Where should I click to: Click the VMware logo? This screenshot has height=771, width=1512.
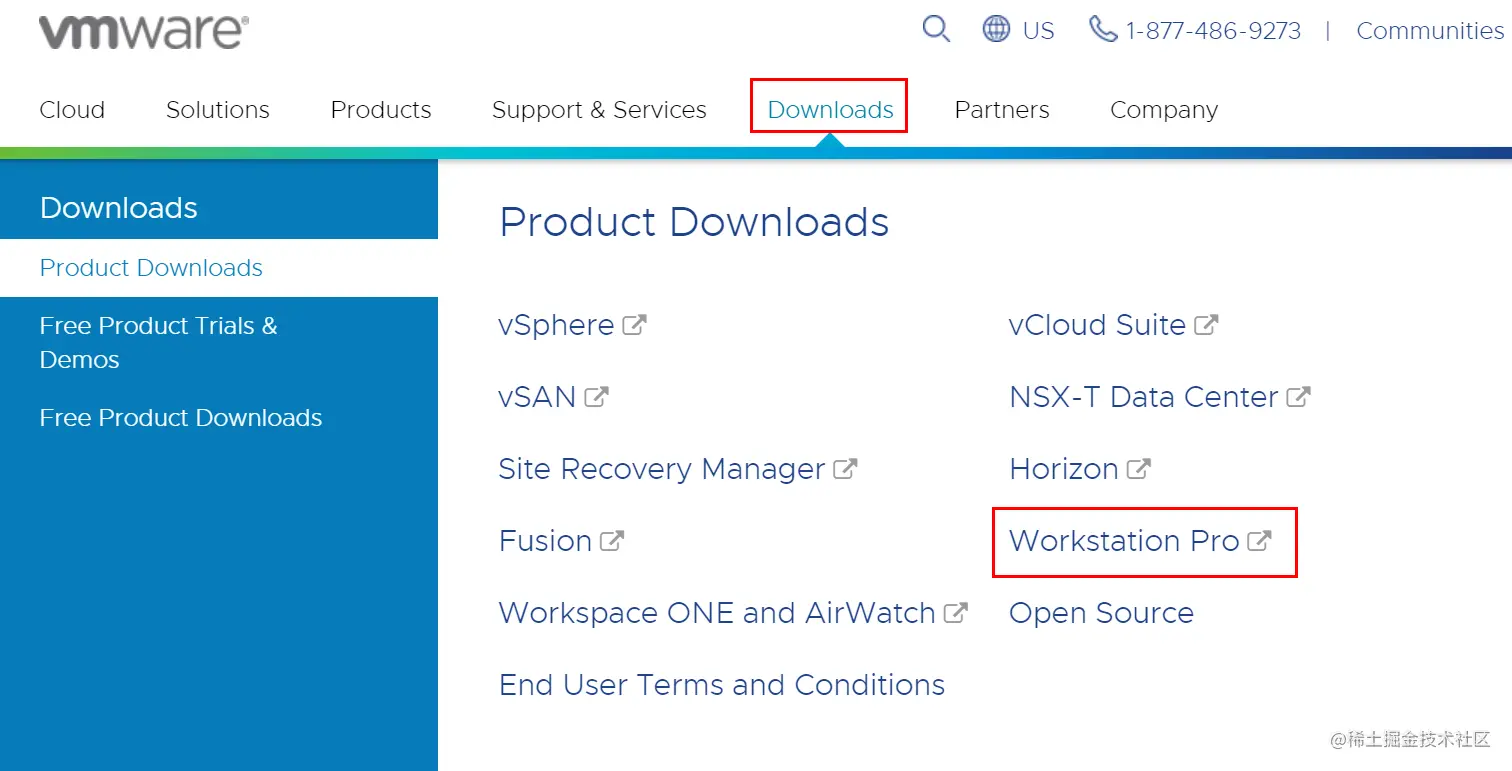144,31
